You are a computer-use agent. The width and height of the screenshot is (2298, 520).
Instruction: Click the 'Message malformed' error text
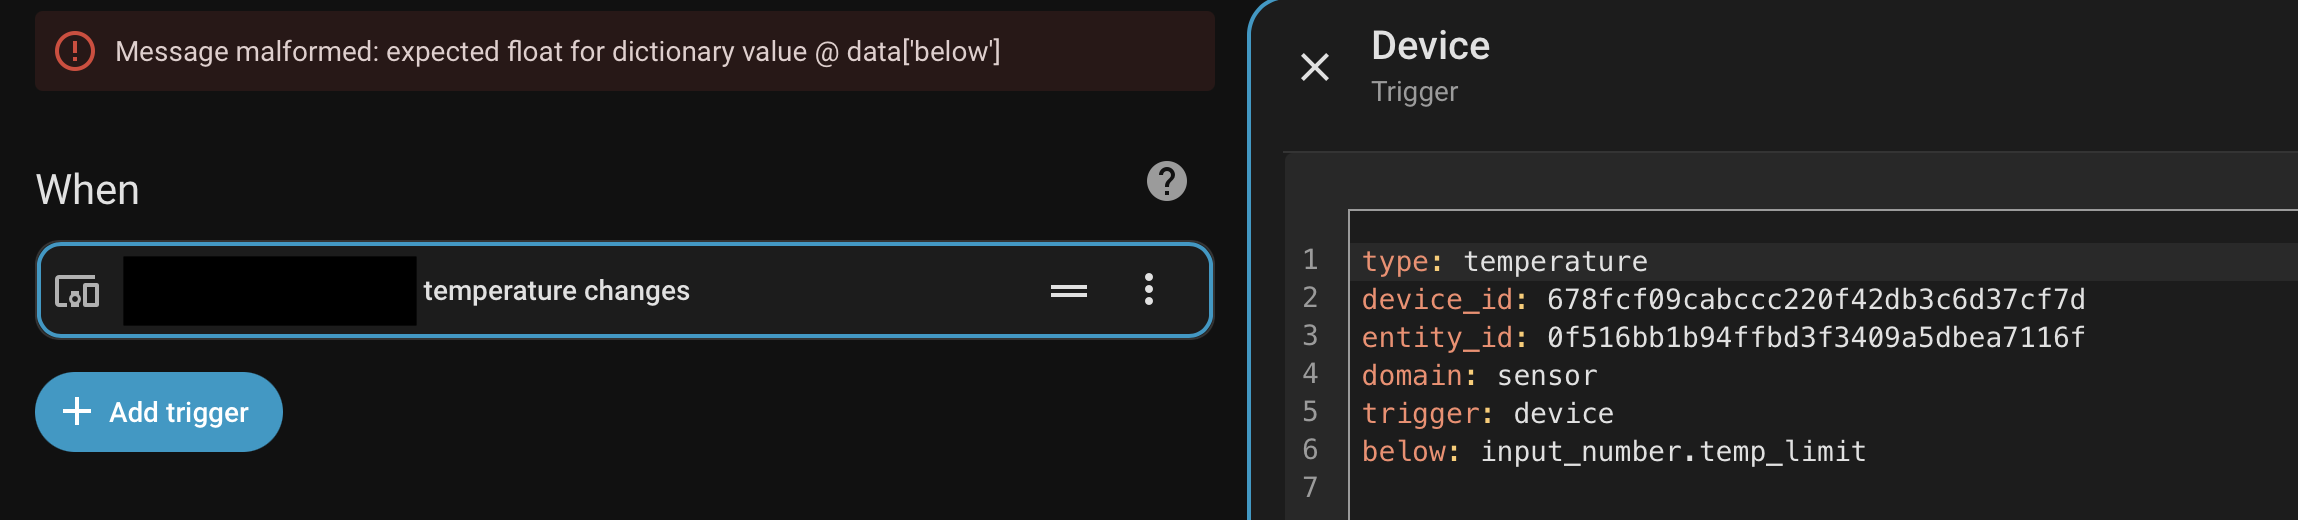[557, 52]
